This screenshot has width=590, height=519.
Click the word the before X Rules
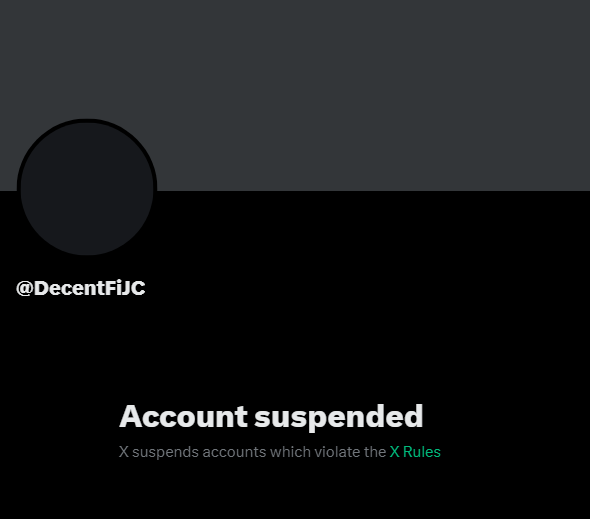374,452
